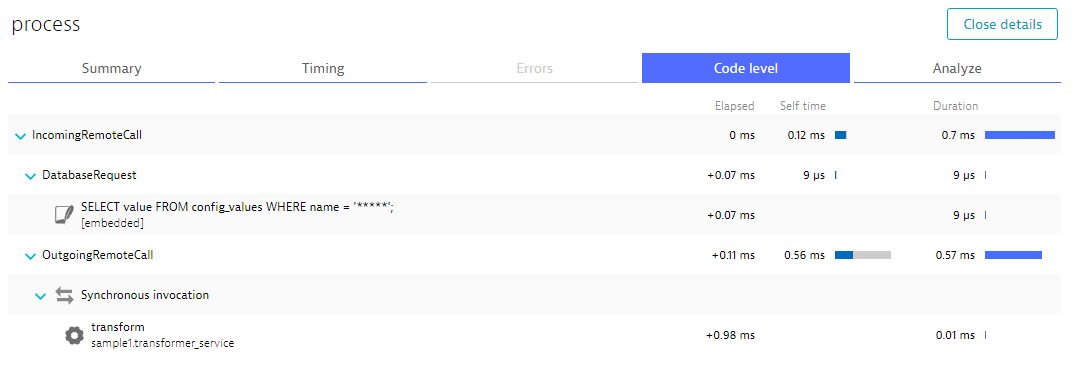Viewport: 1087px width, 392px height.
Task: Select the Code level tab
Action: click(x=746, y=68)
